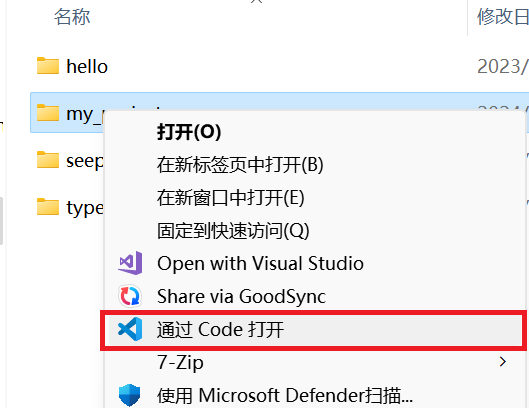Viewport: 529px width, 408px height.
Task: Click the Microsoft Defender shield icon
Action: coord(130,395)
